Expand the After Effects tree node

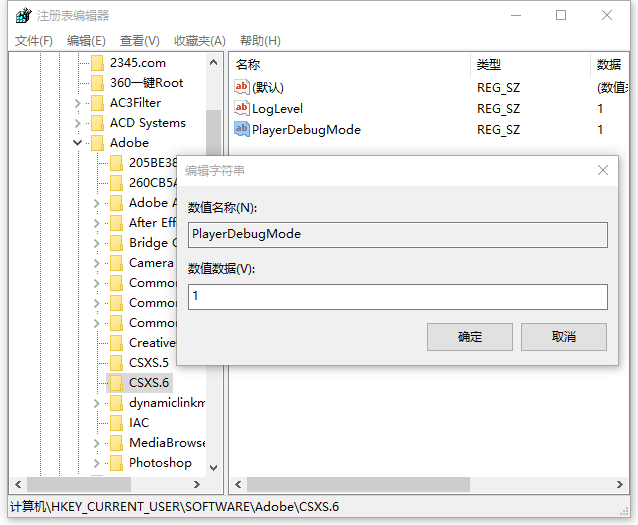(x=97, y=223)
